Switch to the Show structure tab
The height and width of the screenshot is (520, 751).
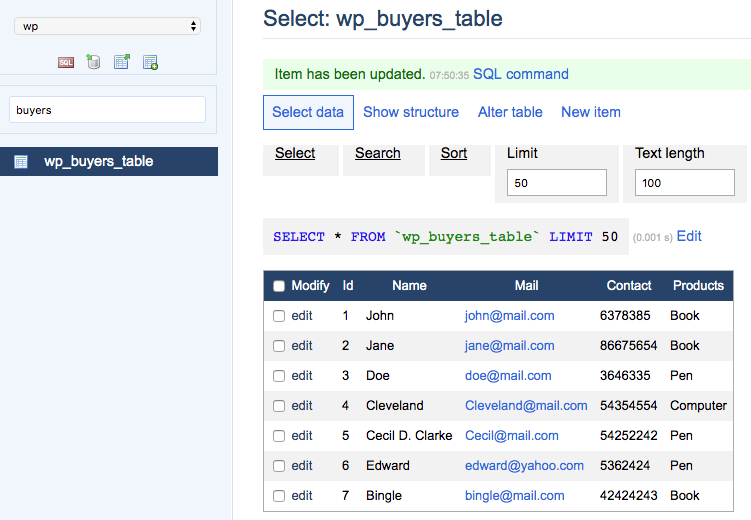click(410, 112)
